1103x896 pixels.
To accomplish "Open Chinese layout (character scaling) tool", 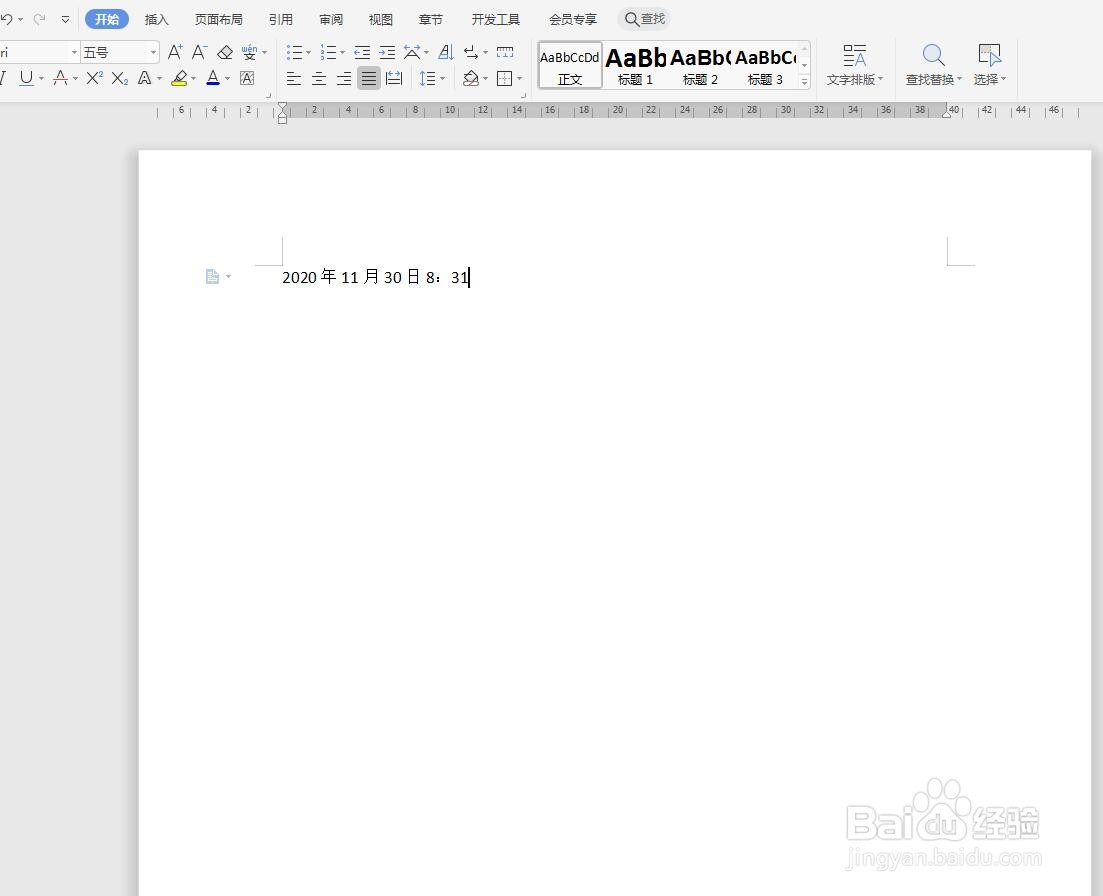I will (x=412, y=52).
